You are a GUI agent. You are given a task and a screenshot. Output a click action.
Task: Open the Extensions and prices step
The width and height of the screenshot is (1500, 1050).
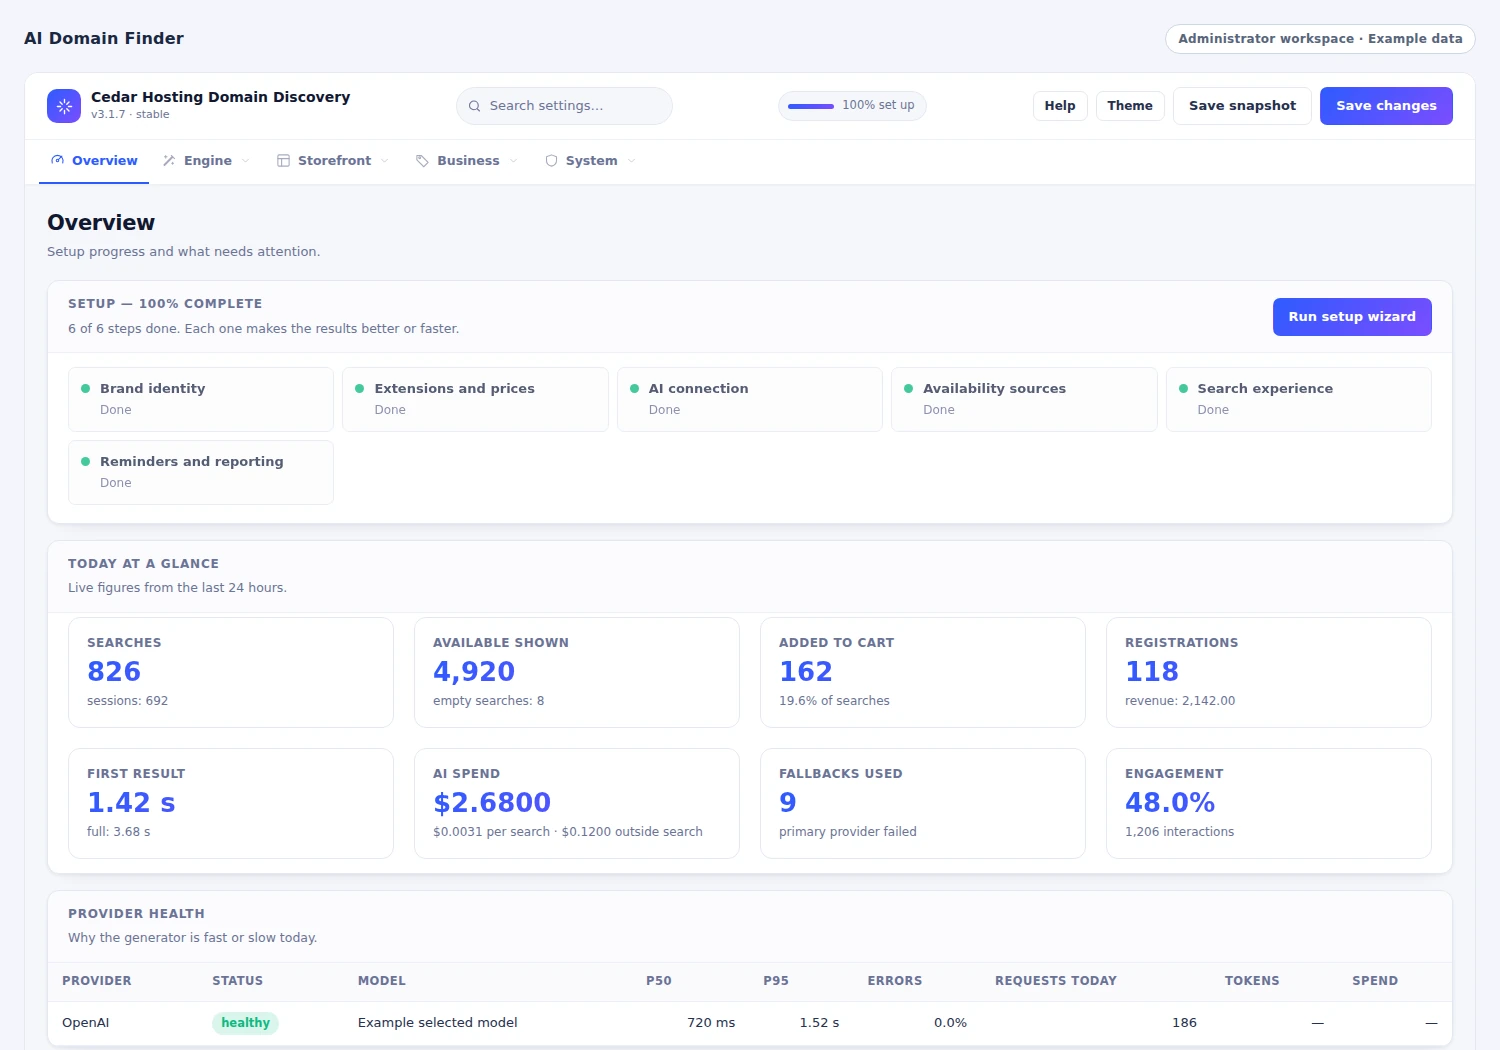point(475,399)
